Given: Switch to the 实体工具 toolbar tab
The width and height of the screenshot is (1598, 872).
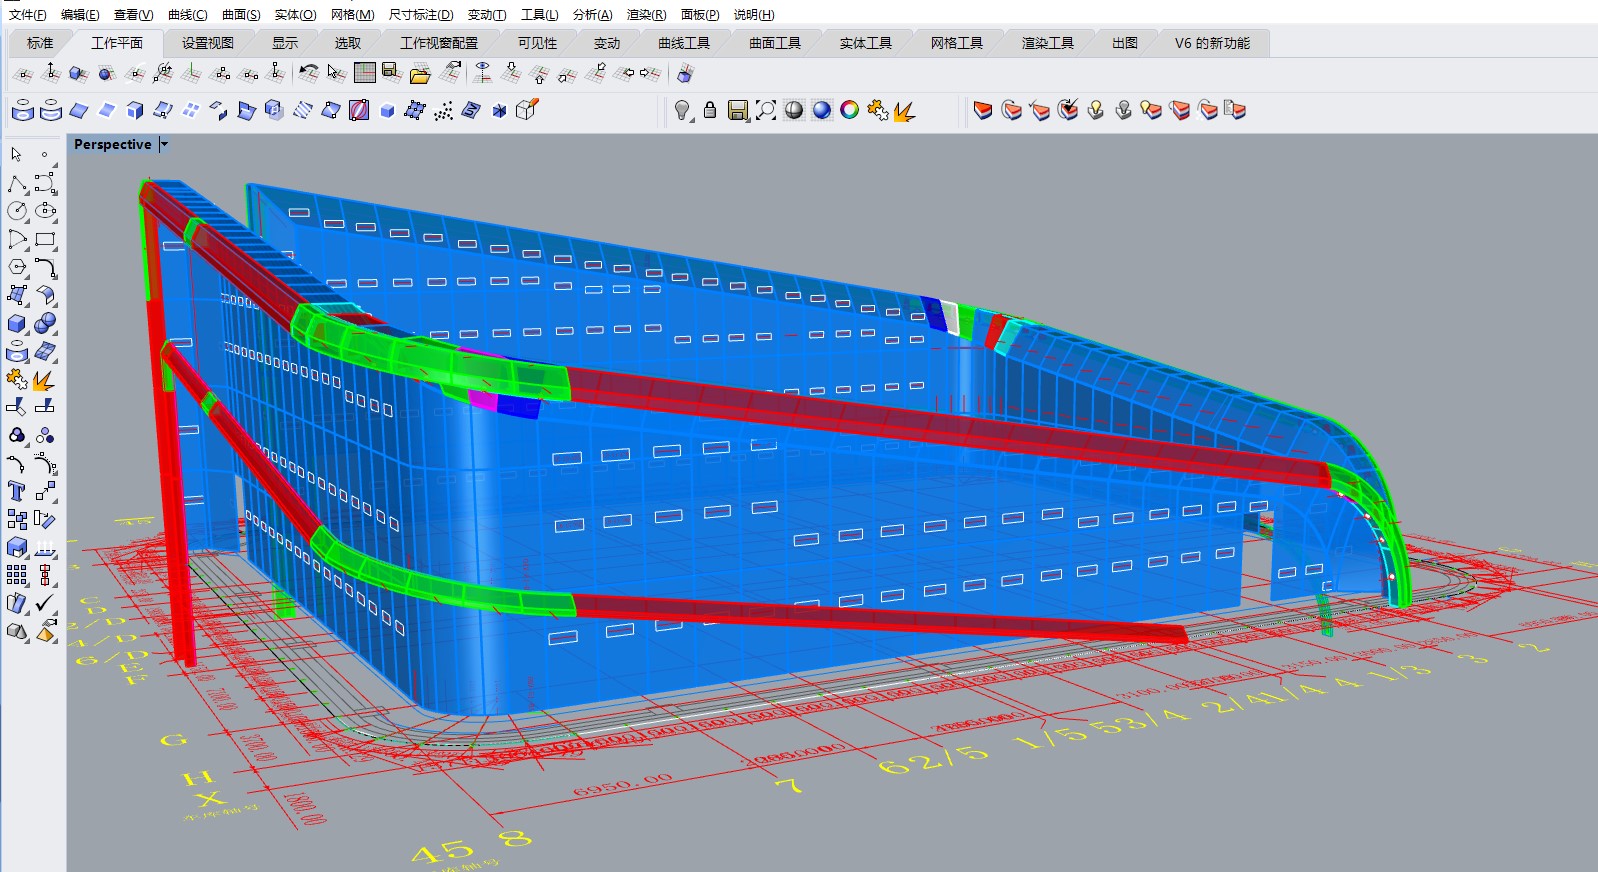Looking at the screenshot, I should tap(865, 43).
